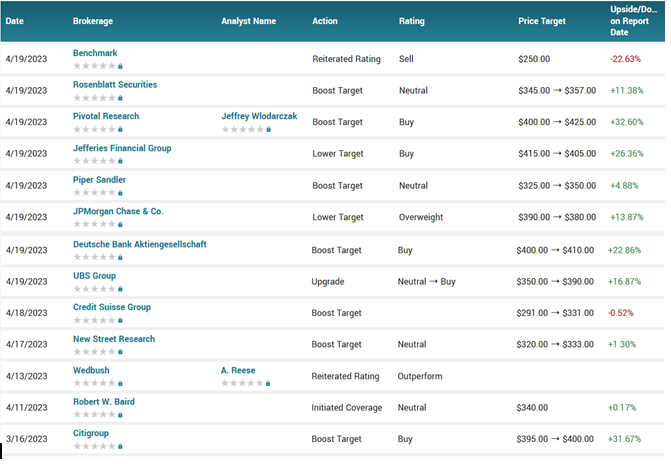
Task: Open the Benchmark brokerage link
Action: click(95, 53)
